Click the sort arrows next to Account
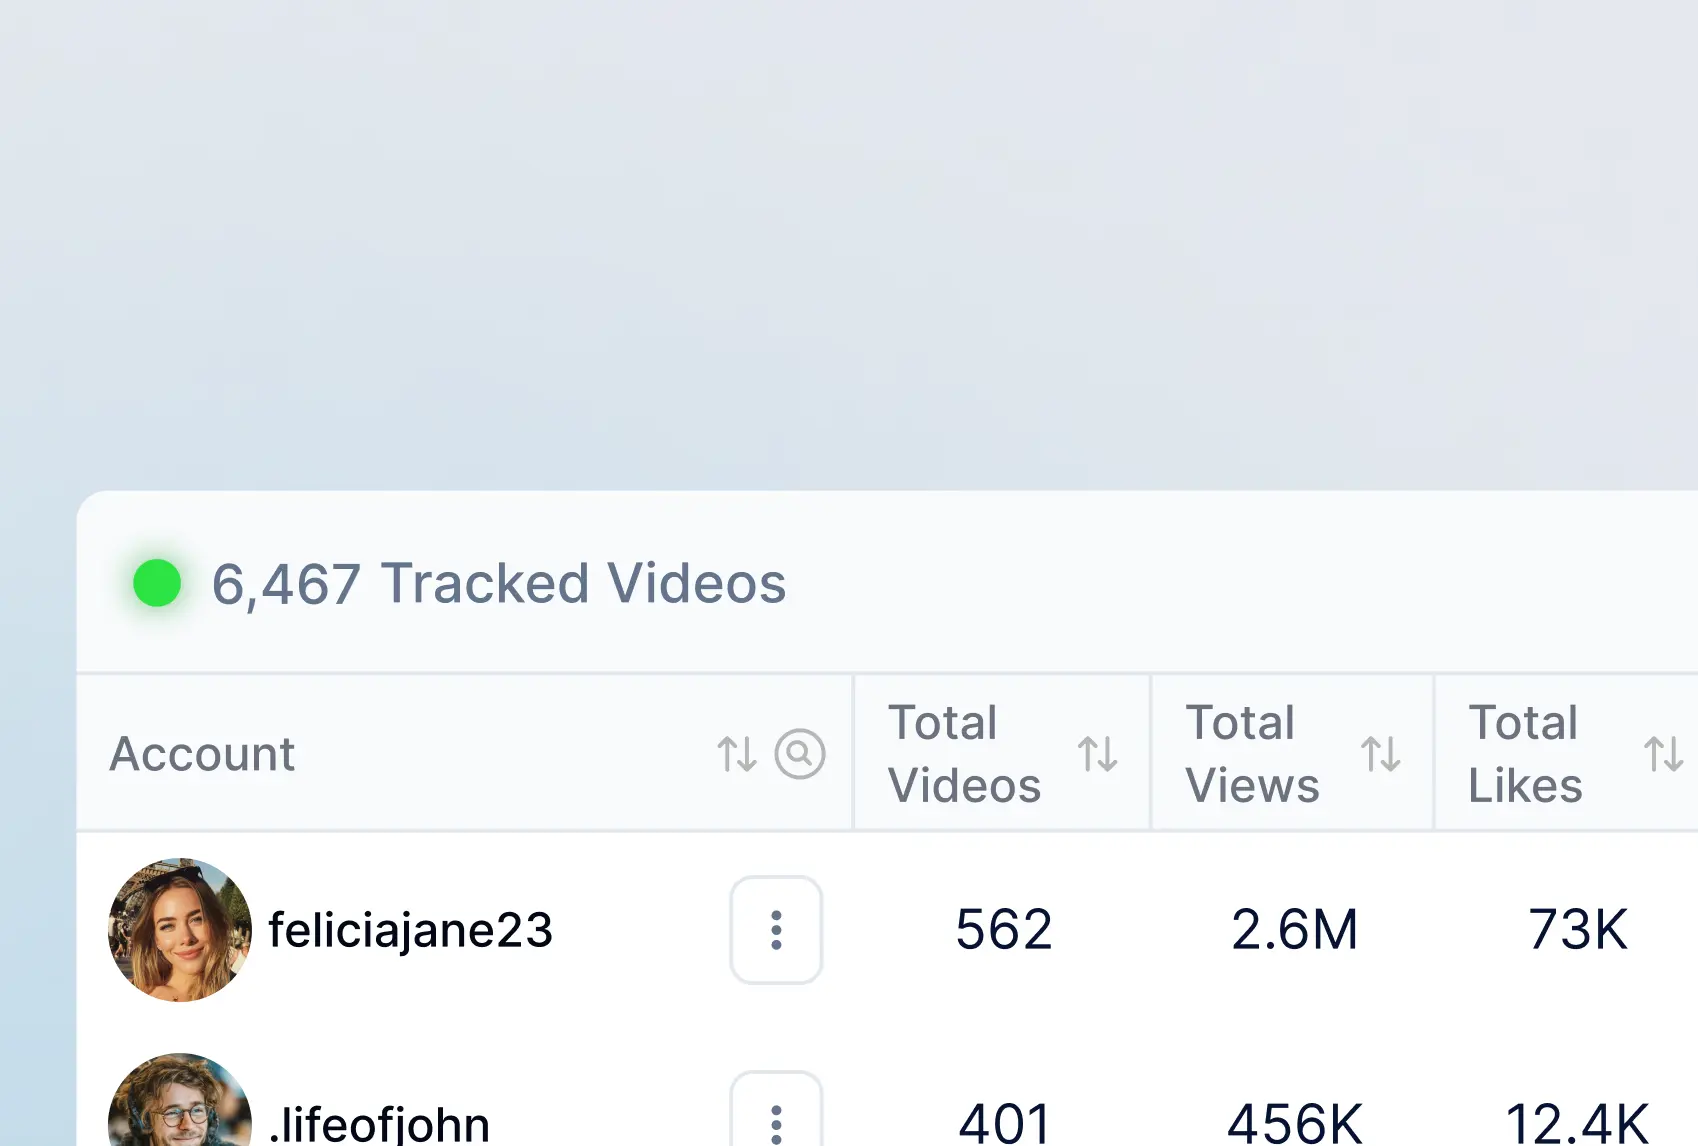 (x=738, y=754)
